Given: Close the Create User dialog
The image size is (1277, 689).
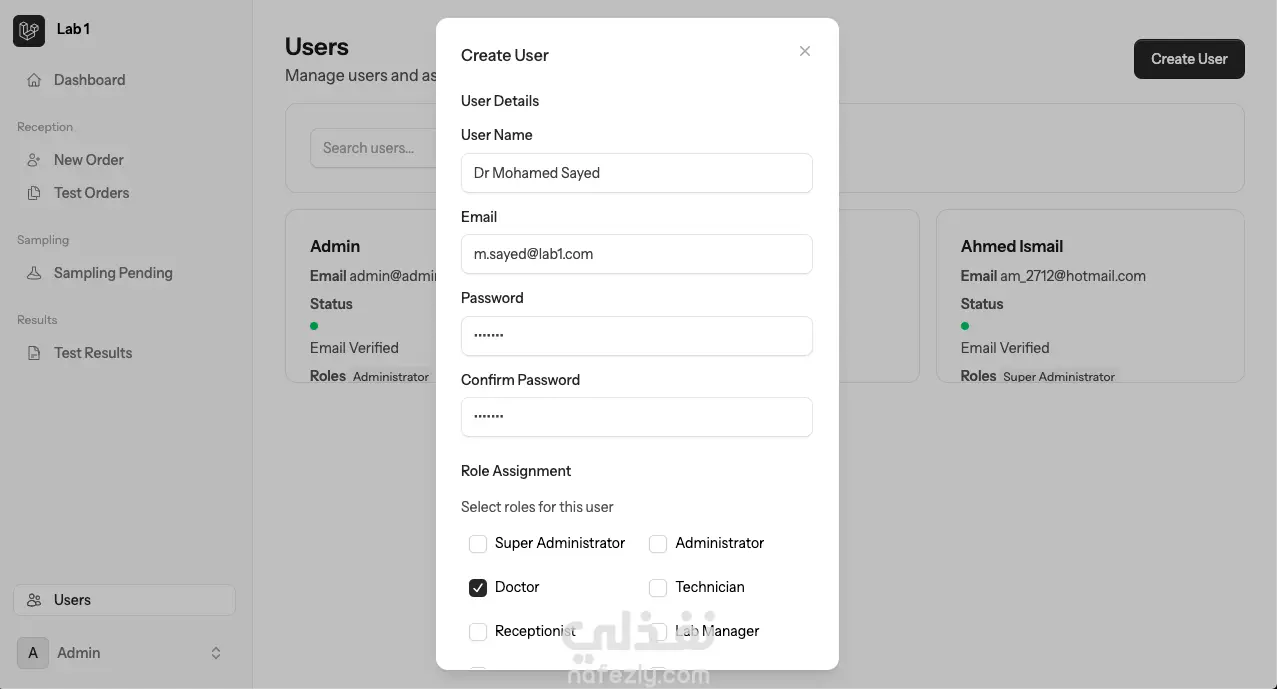Looking at the screenshot, I should point(805,51).
